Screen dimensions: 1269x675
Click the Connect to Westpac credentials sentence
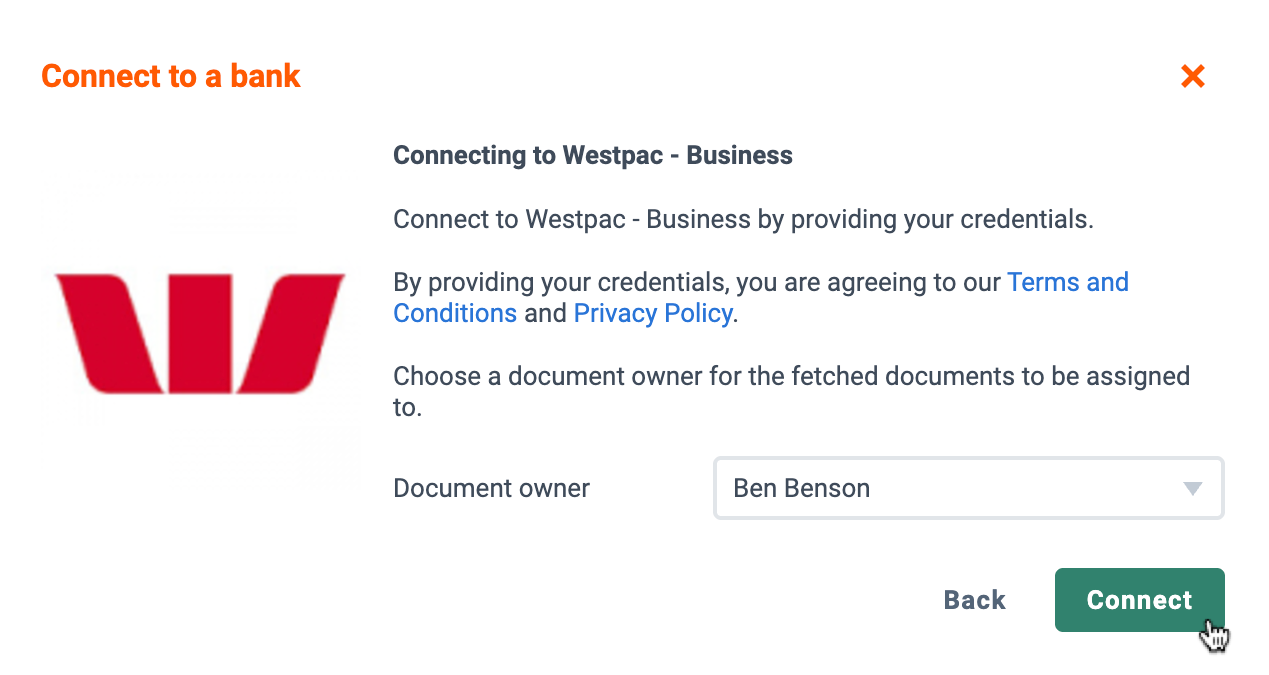(743, 219)
